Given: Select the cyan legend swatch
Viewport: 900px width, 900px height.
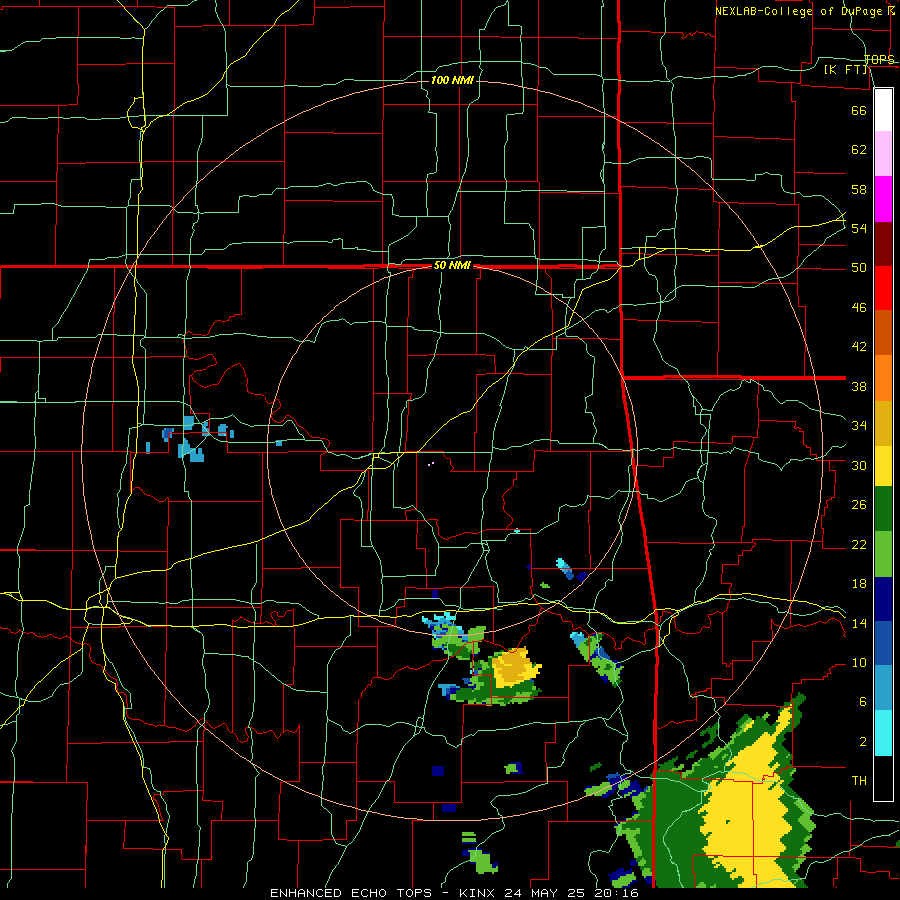Looking at the screenshot, I should pyautogui.click(x=883, y=733).
